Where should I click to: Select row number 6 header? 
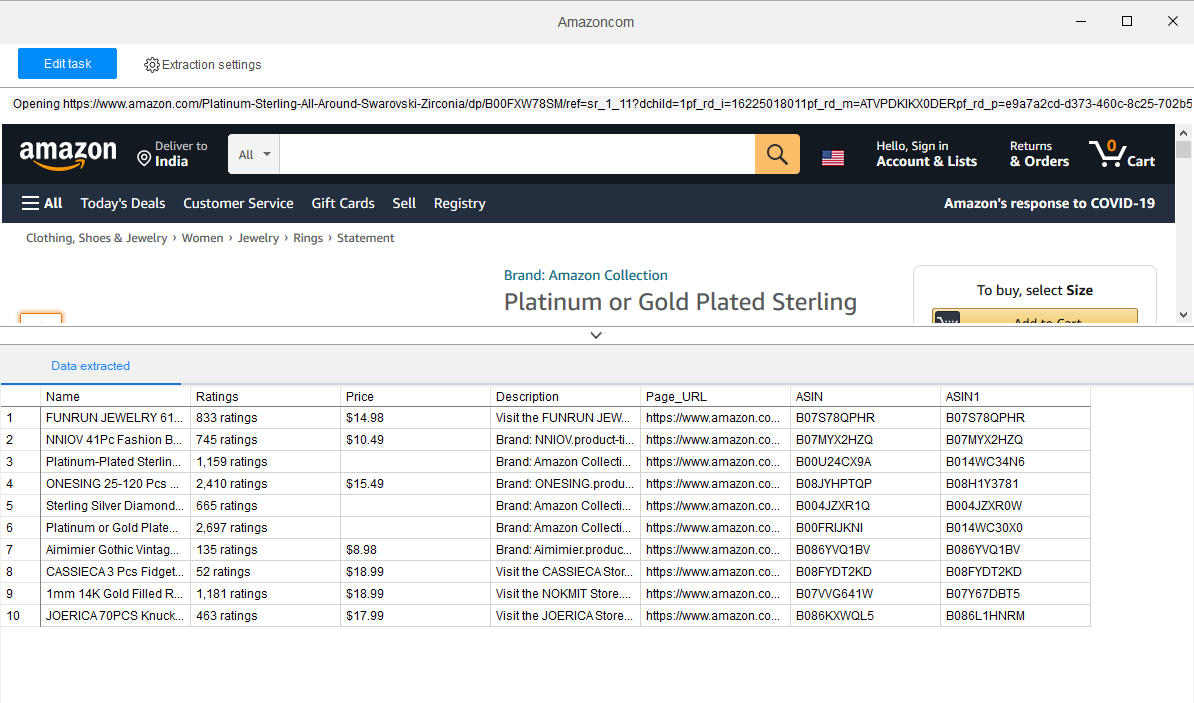[21, 528]
